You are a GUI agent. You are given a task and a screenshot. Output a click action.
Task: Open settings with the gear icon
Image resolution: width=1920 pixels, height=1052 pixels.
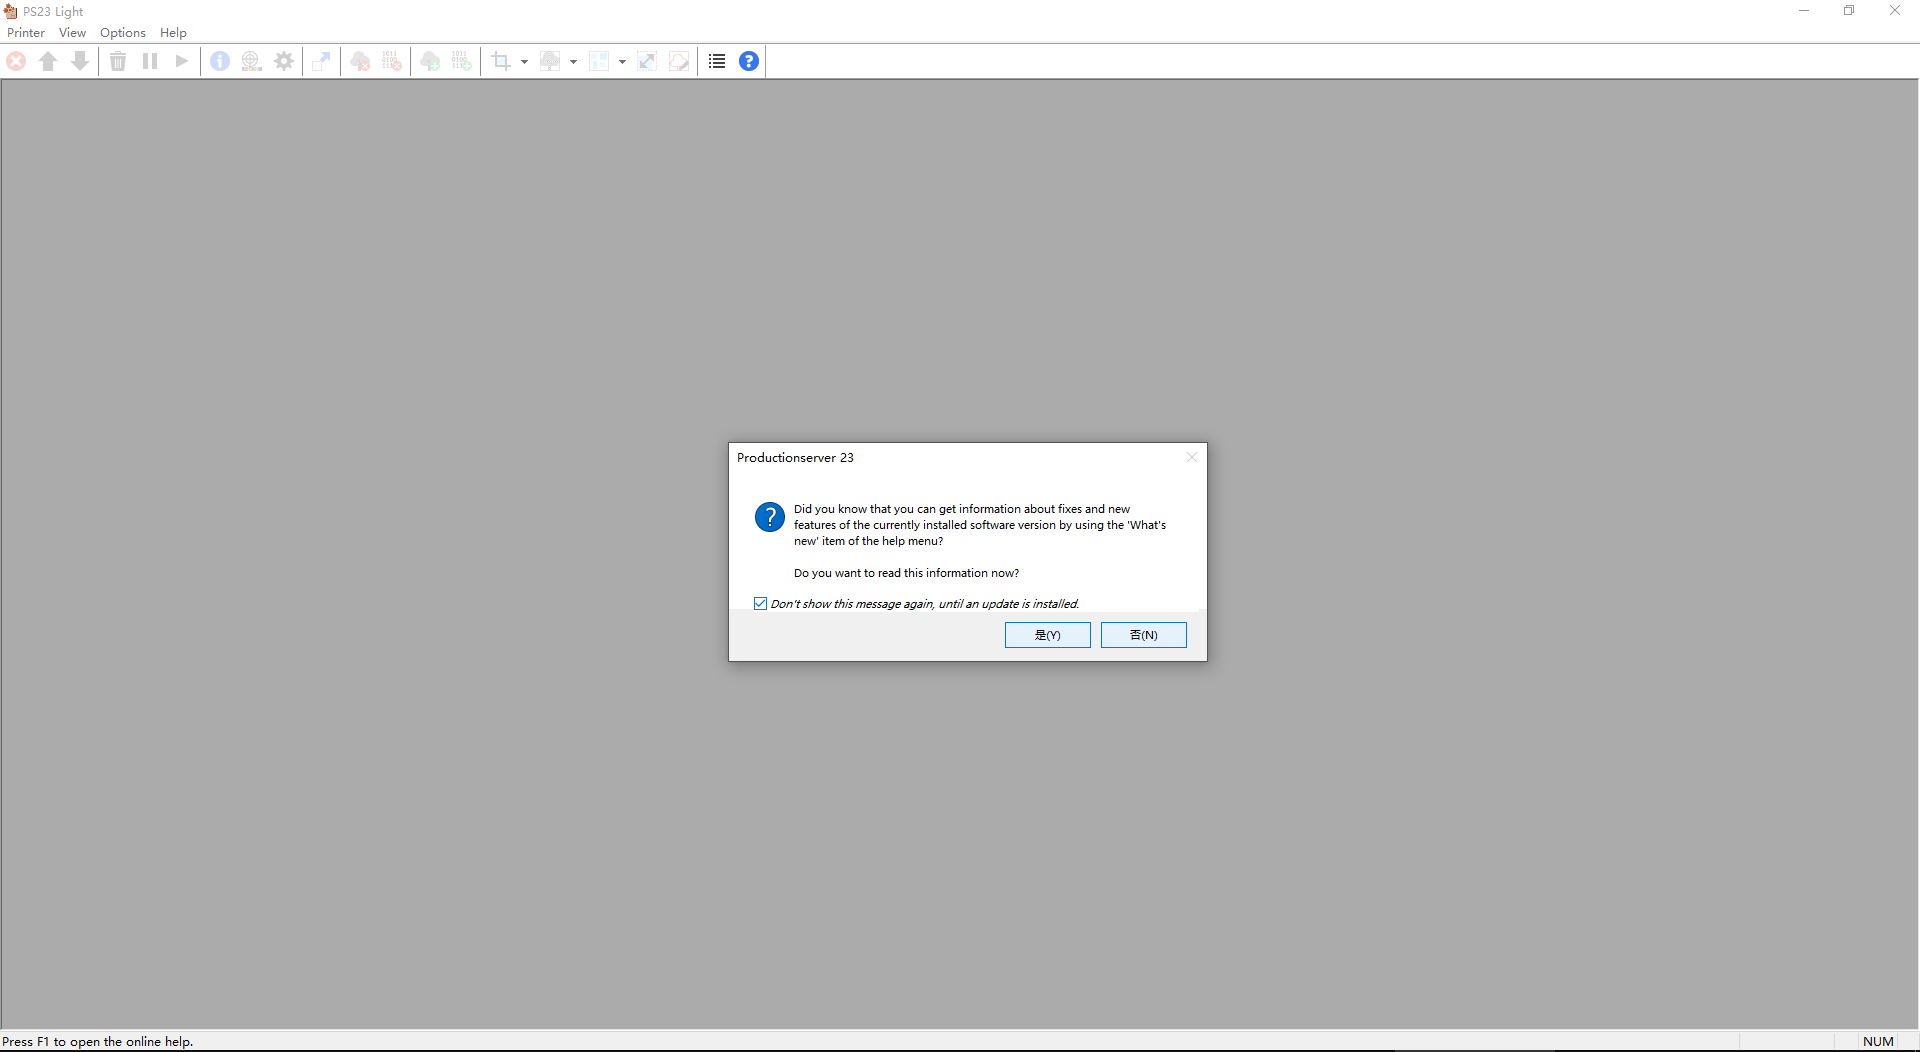284,61
